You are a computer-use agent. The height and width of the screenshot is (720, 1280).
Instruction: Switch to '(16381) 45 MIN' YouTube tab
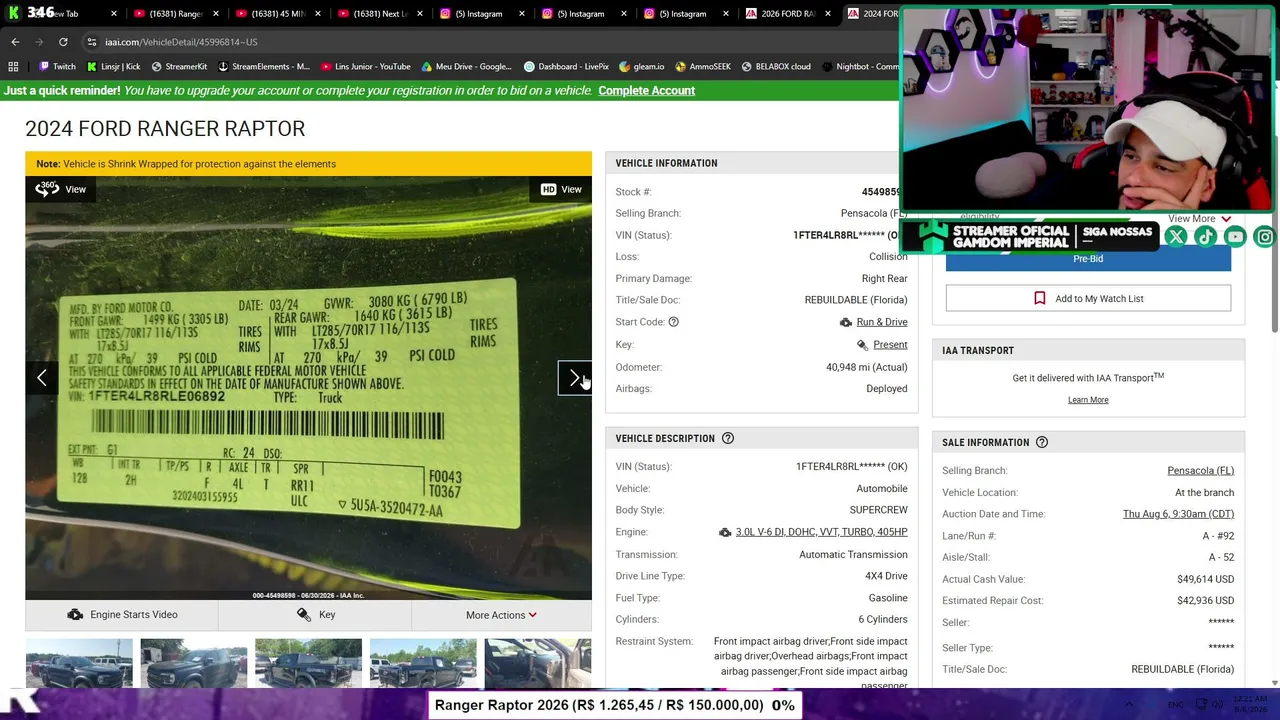pos(279,14)
